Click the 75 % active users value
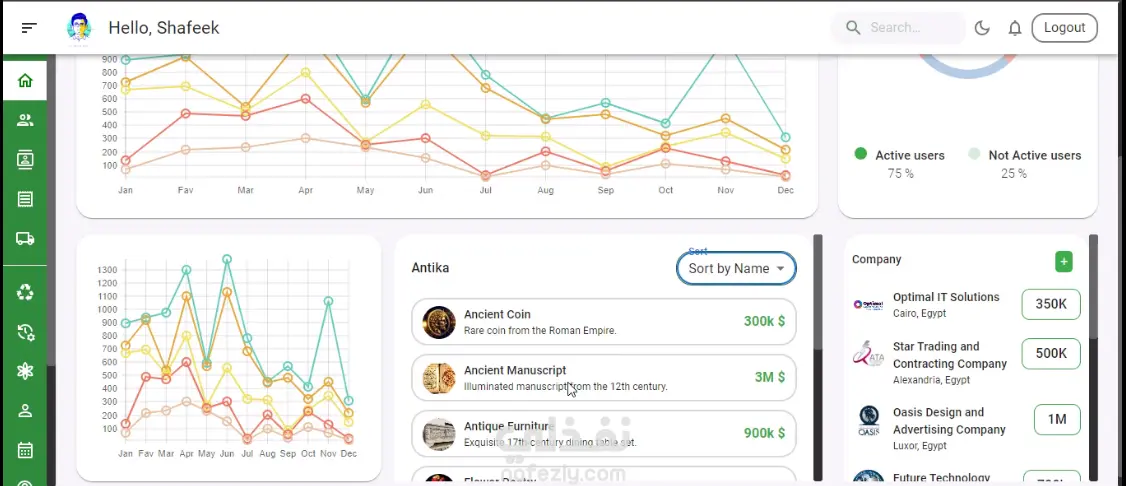1126x486 pixels. [x=900, y=174]
